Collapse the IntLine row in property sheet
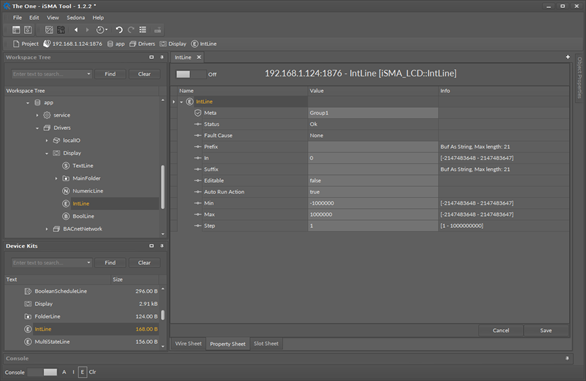586x381 pixels. pyautogui.click(x=182, y=102)
